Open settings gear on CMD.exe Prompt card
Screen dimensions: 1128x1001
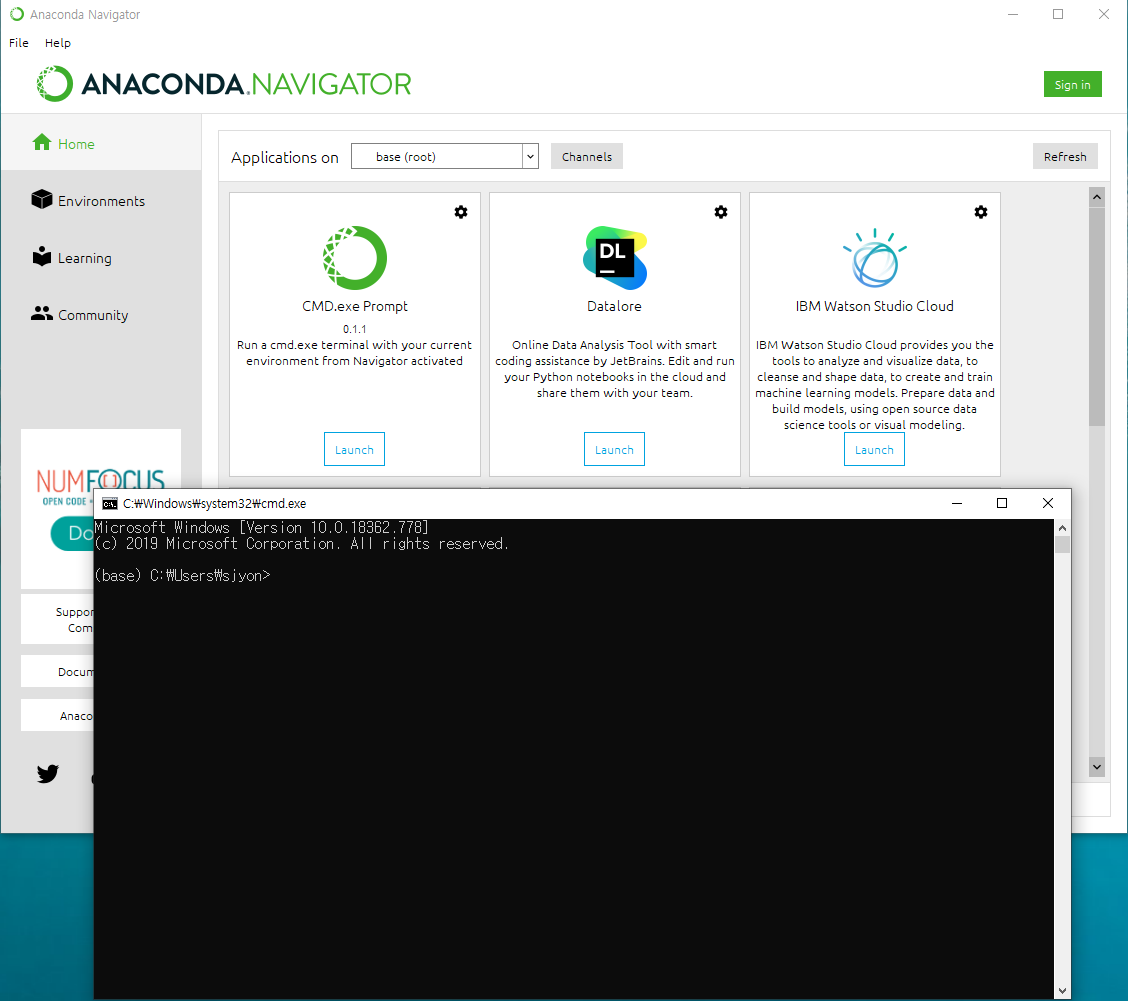coord(461,212)
